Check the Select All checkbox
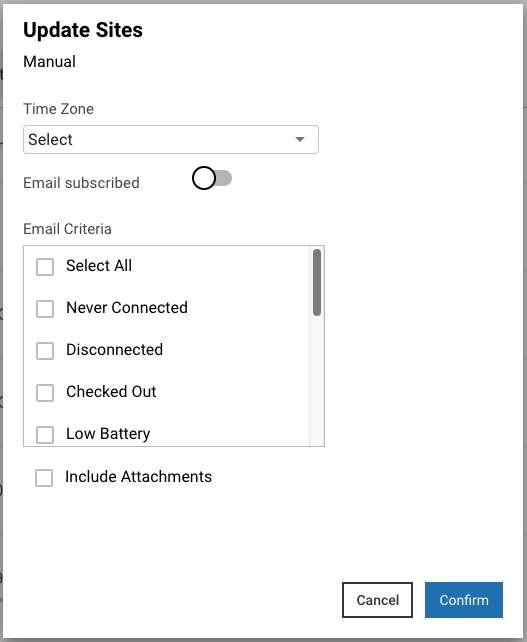The image size is (527, 642). pos(45,267)
